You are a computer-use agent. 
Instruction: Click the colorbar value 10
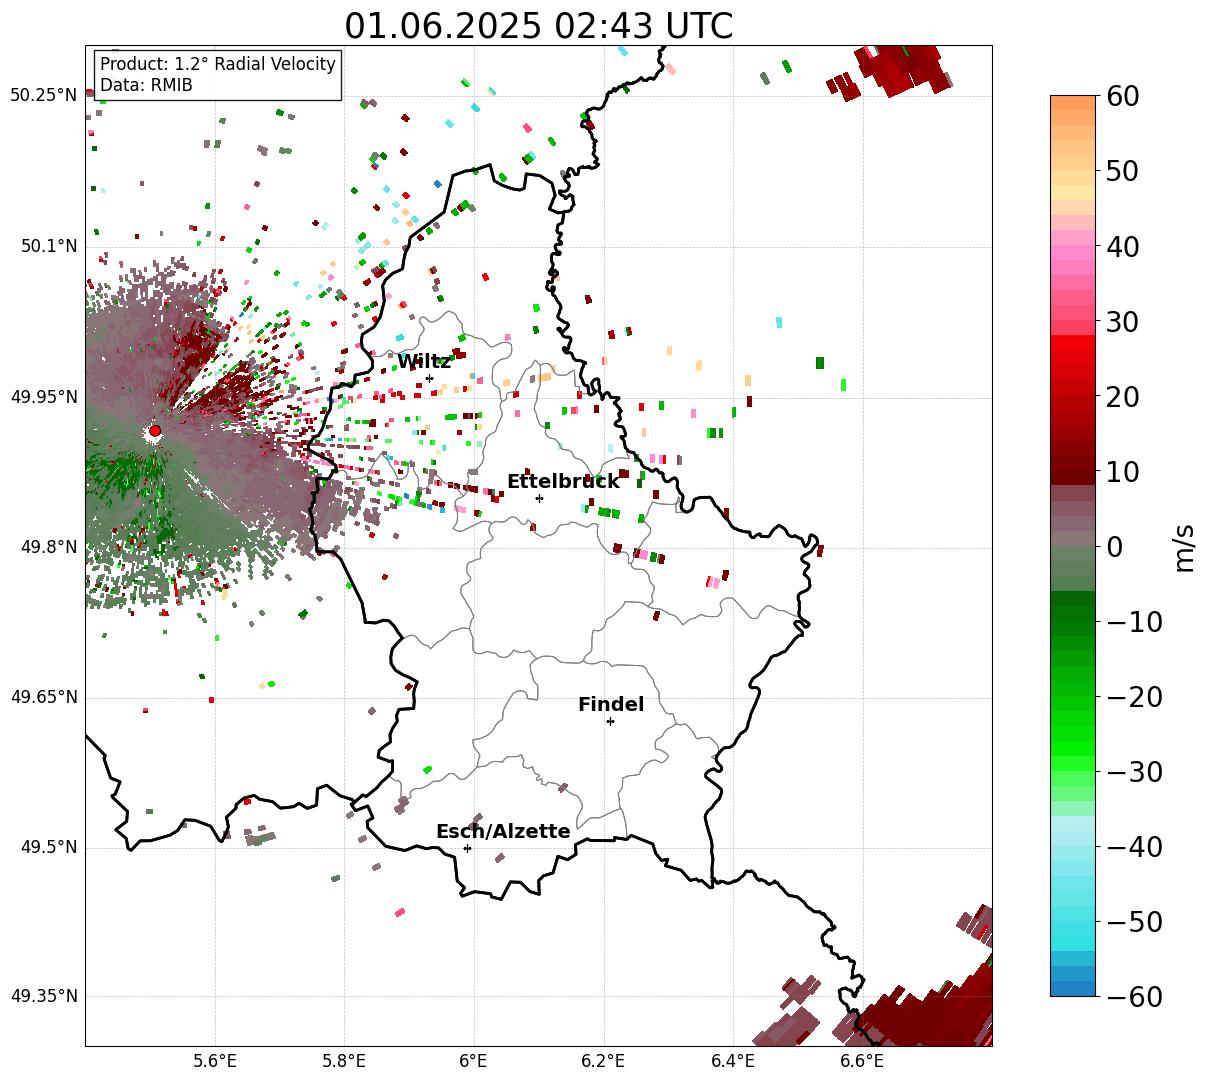tap(1123, 472)
